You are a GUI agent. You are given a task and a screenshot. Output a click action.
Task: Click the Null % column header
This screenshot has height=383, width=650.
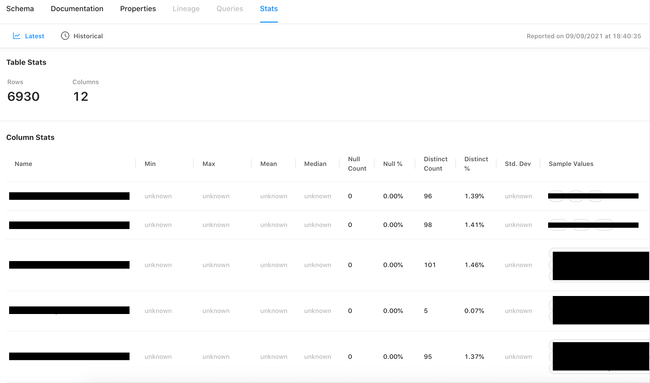[393, 164]
